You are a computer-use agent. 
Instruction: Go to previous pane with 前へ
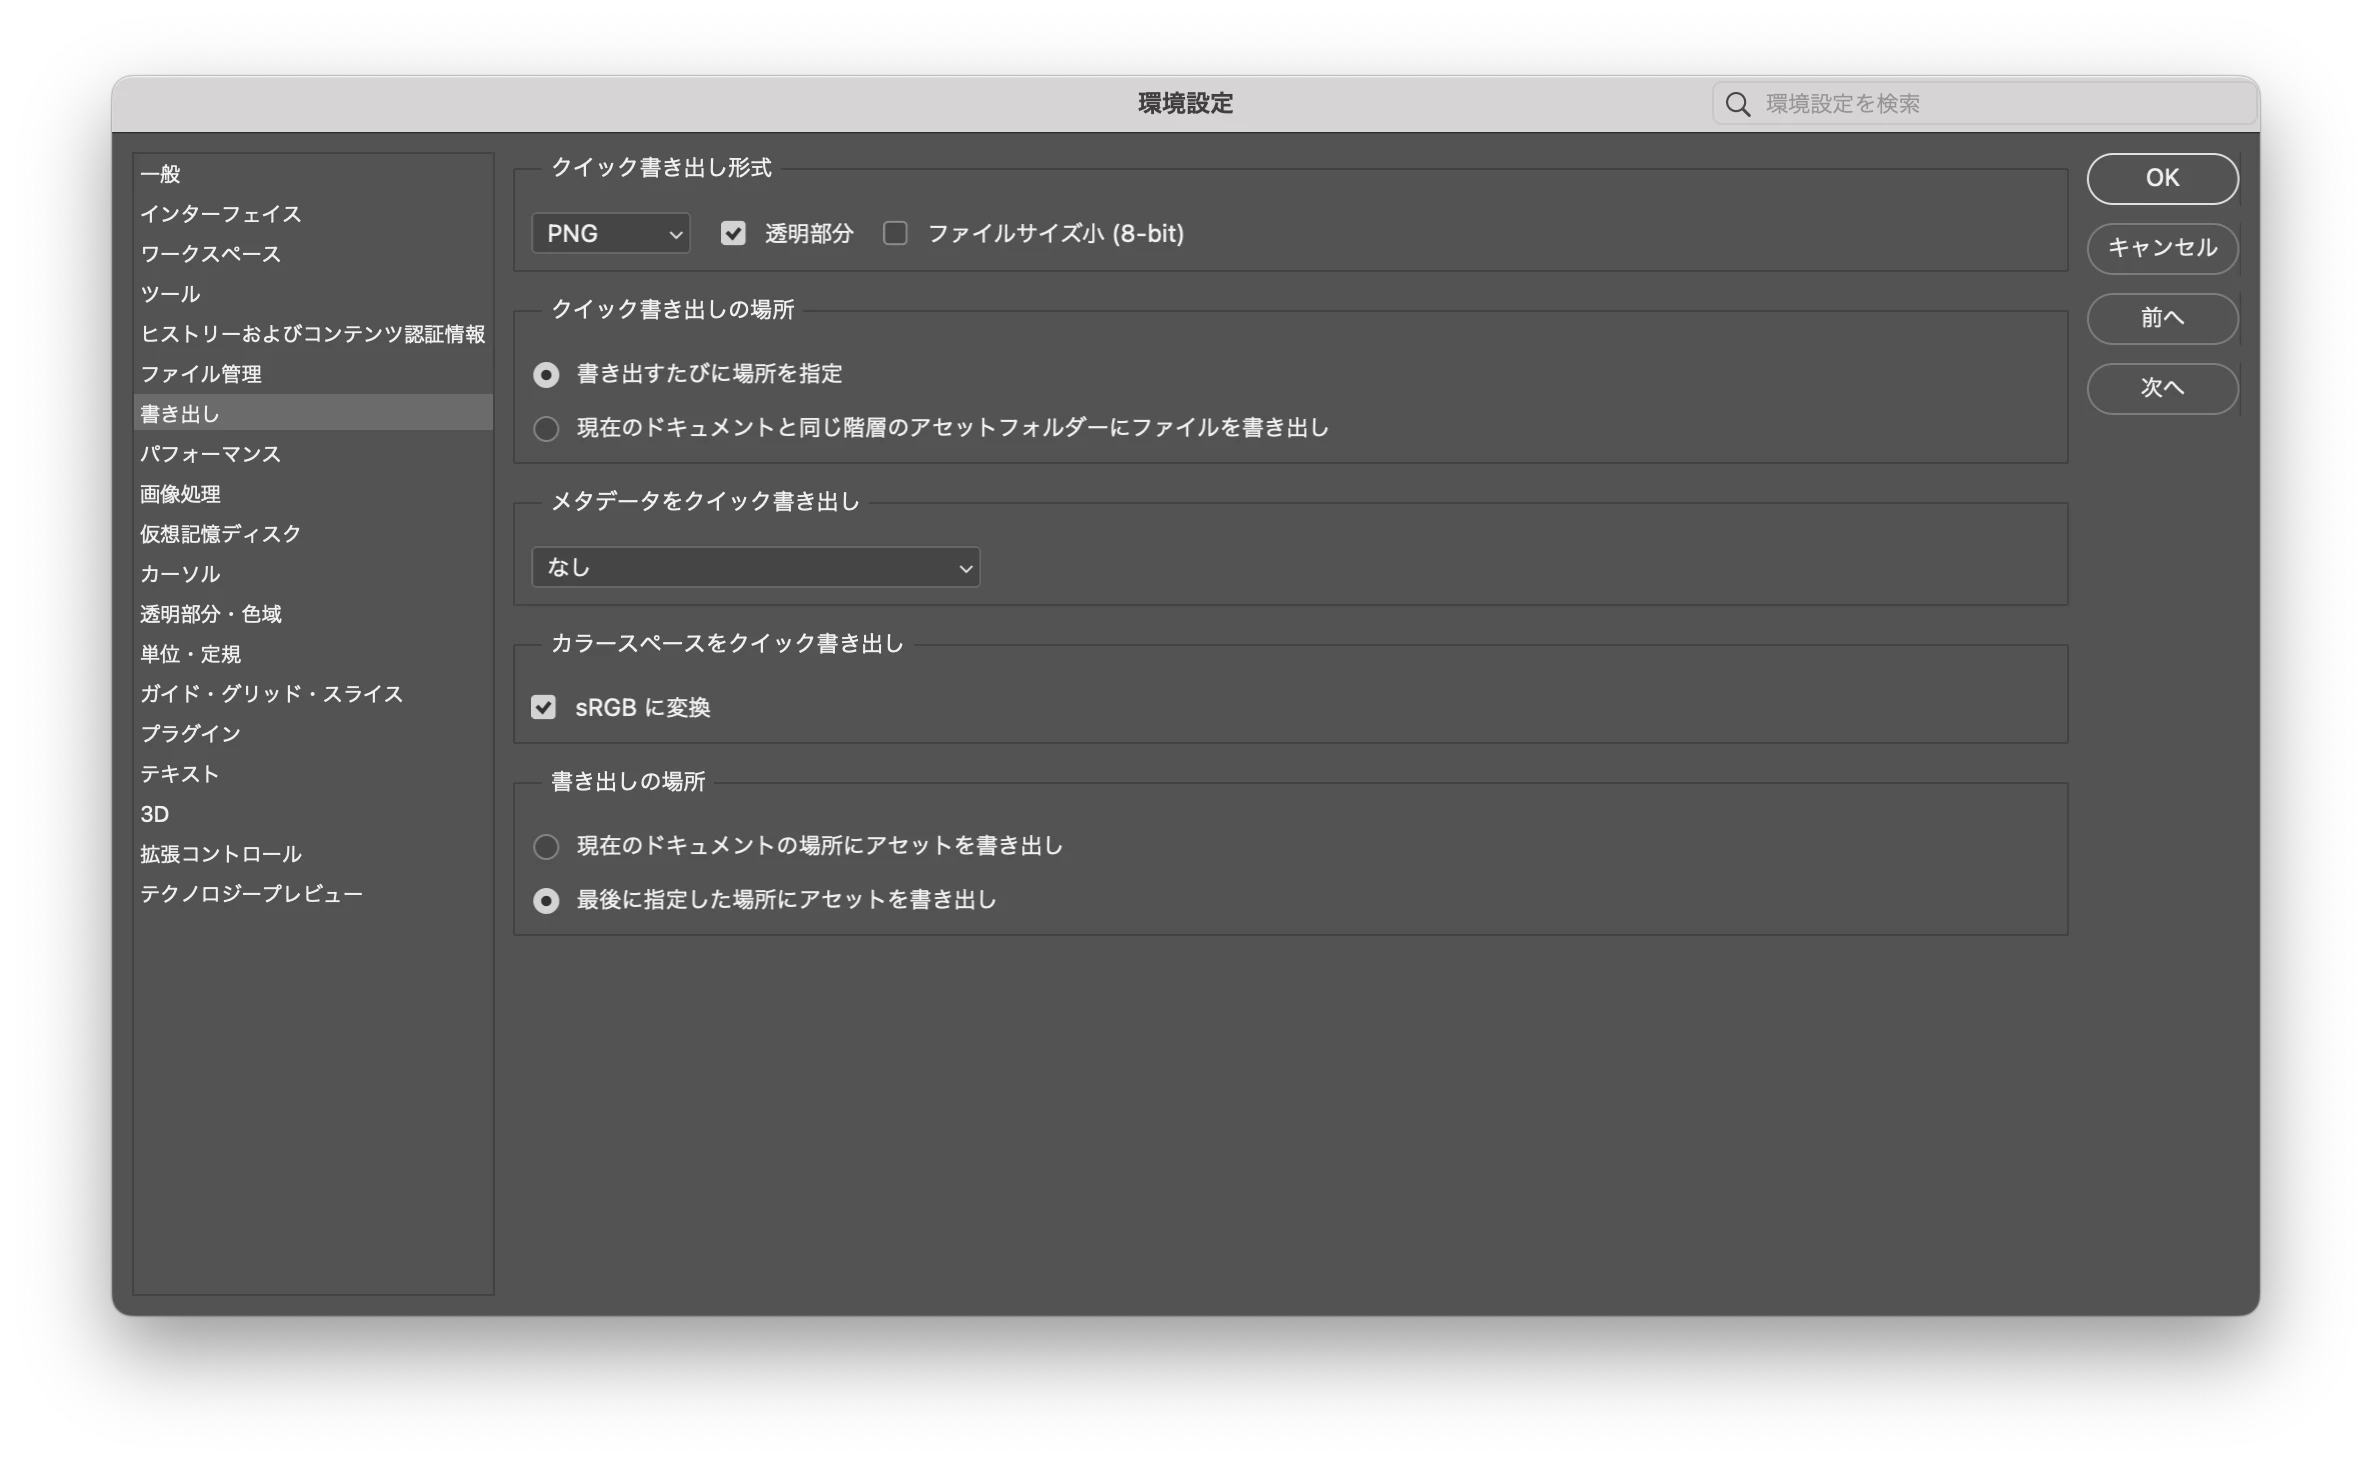click(x=2162, y=318)
